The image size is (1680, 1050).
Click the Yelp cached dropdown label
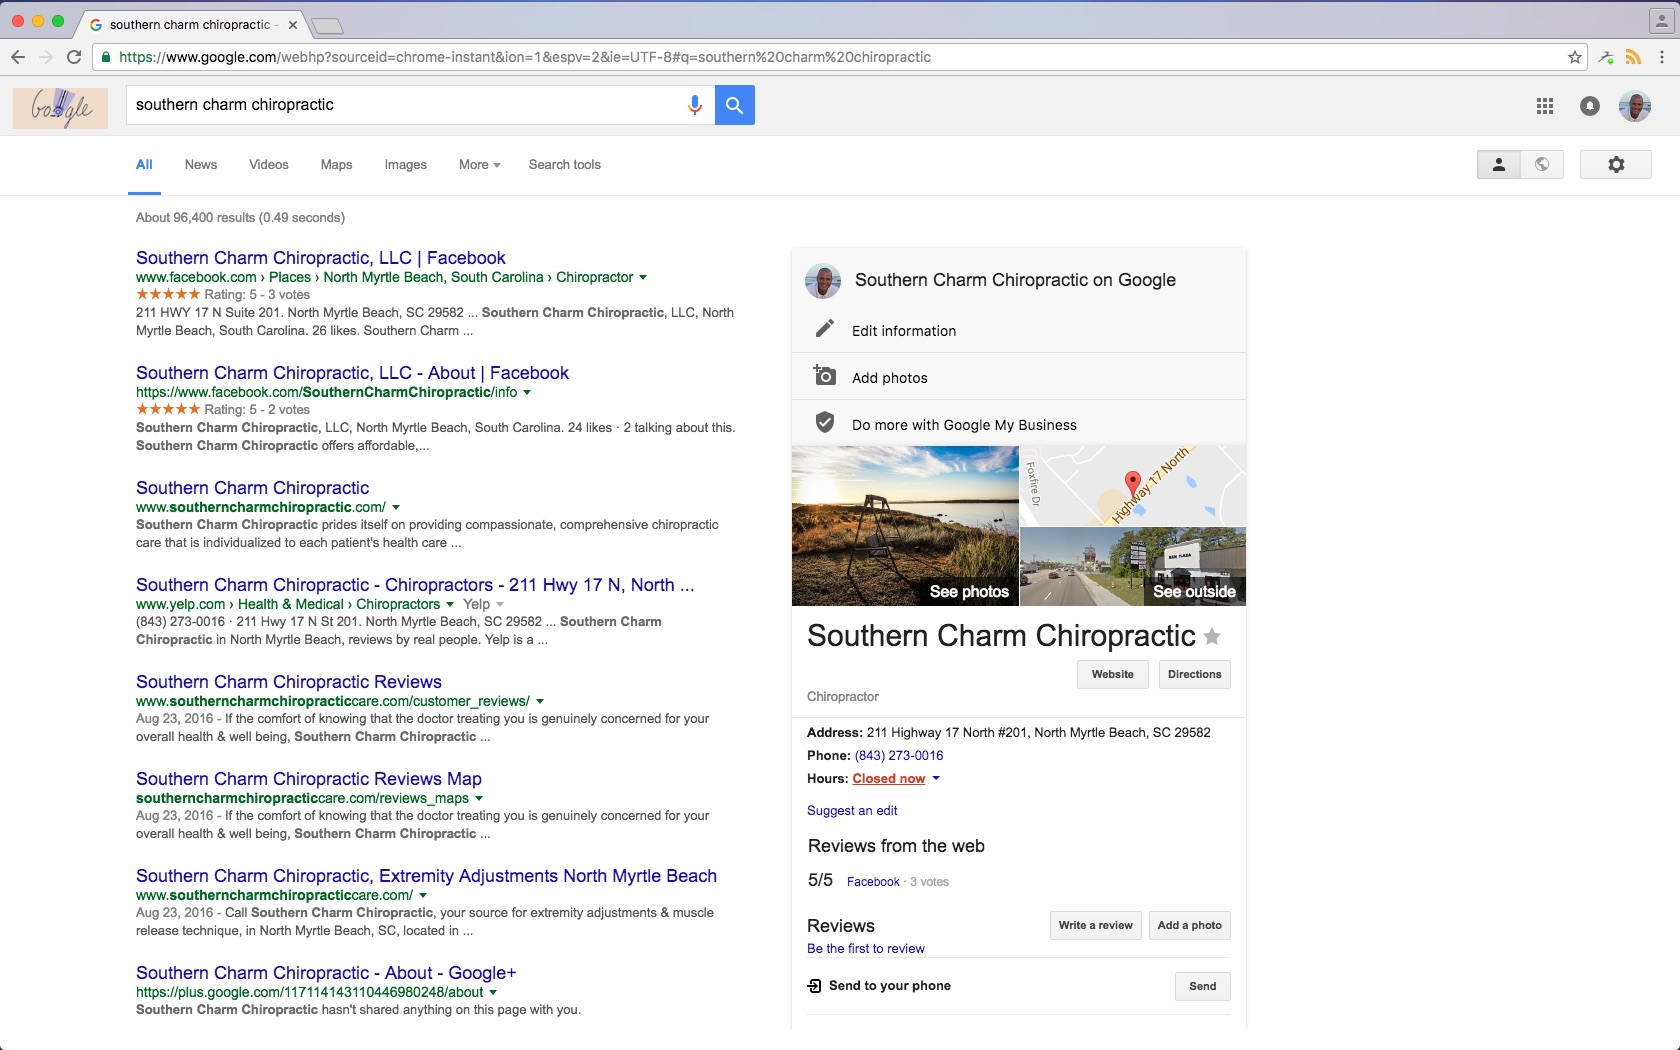pyautogui.click(x=483, y=605)
